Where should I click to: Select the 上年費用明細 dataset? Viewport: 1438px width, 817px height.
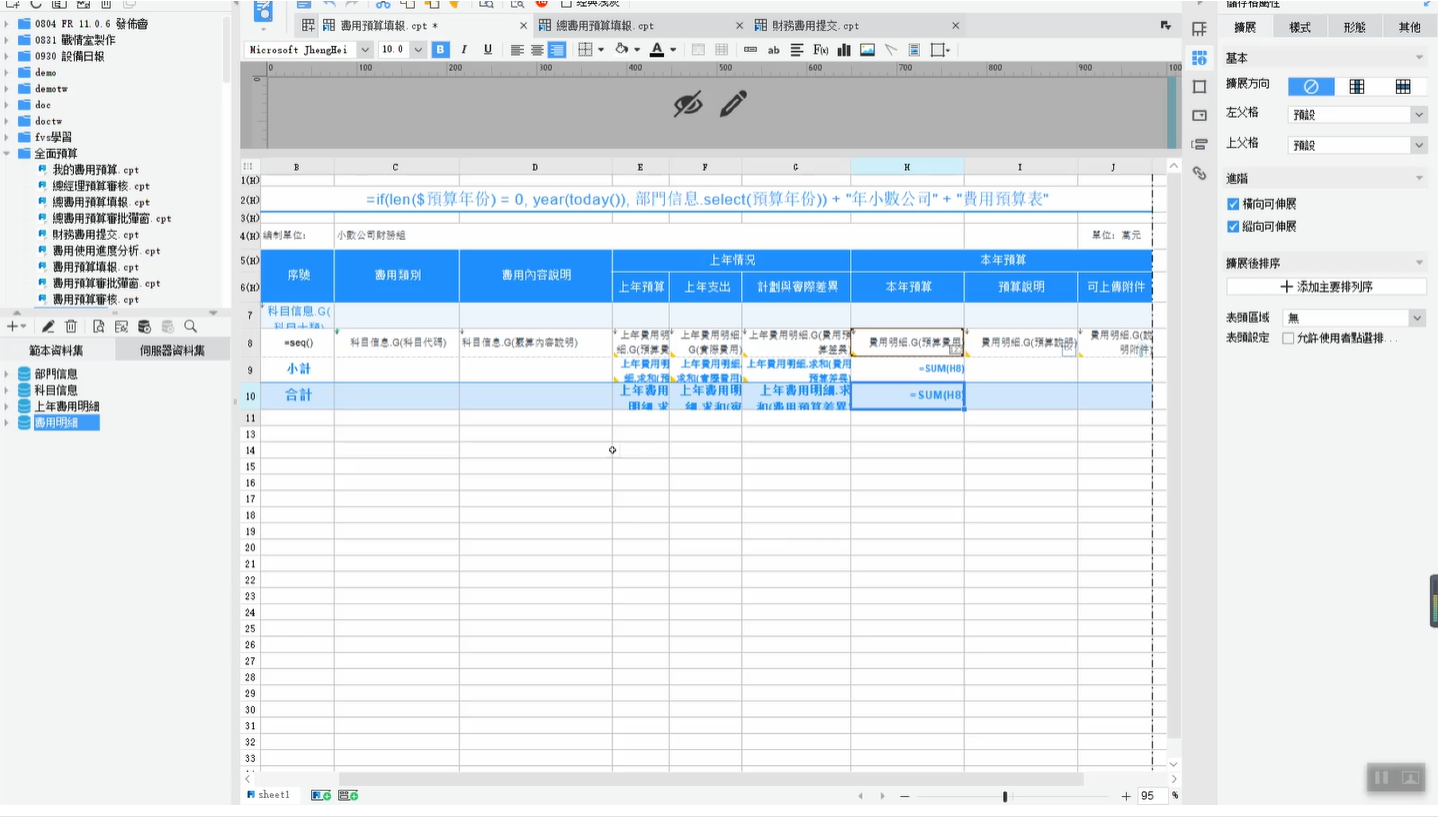tap(66, 406)
